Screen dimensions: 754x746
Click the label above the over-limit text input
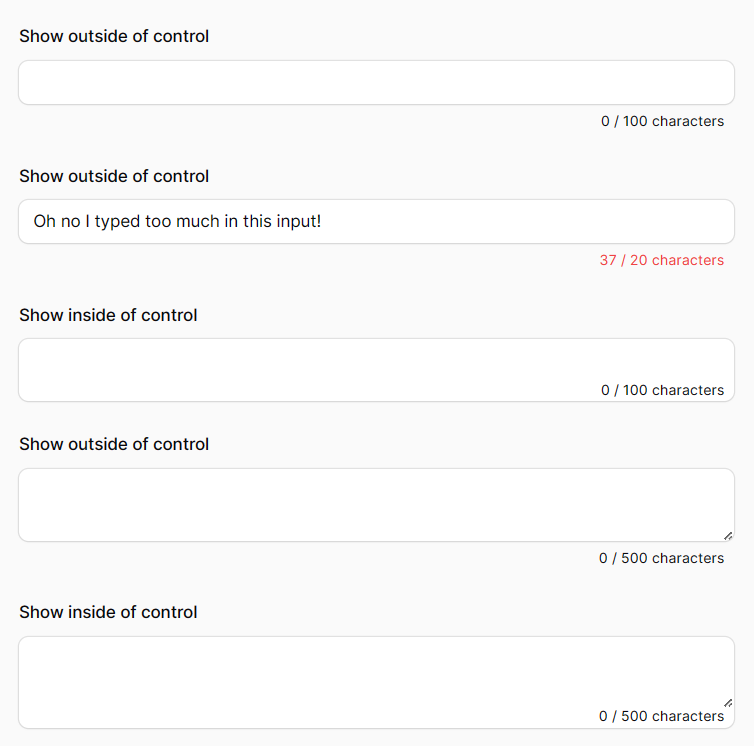(114, 176)
